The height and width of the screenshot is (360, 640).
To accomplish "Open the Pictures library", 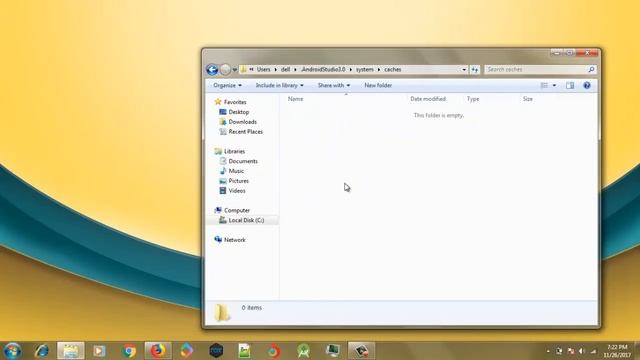I will [x=238, y=180].
